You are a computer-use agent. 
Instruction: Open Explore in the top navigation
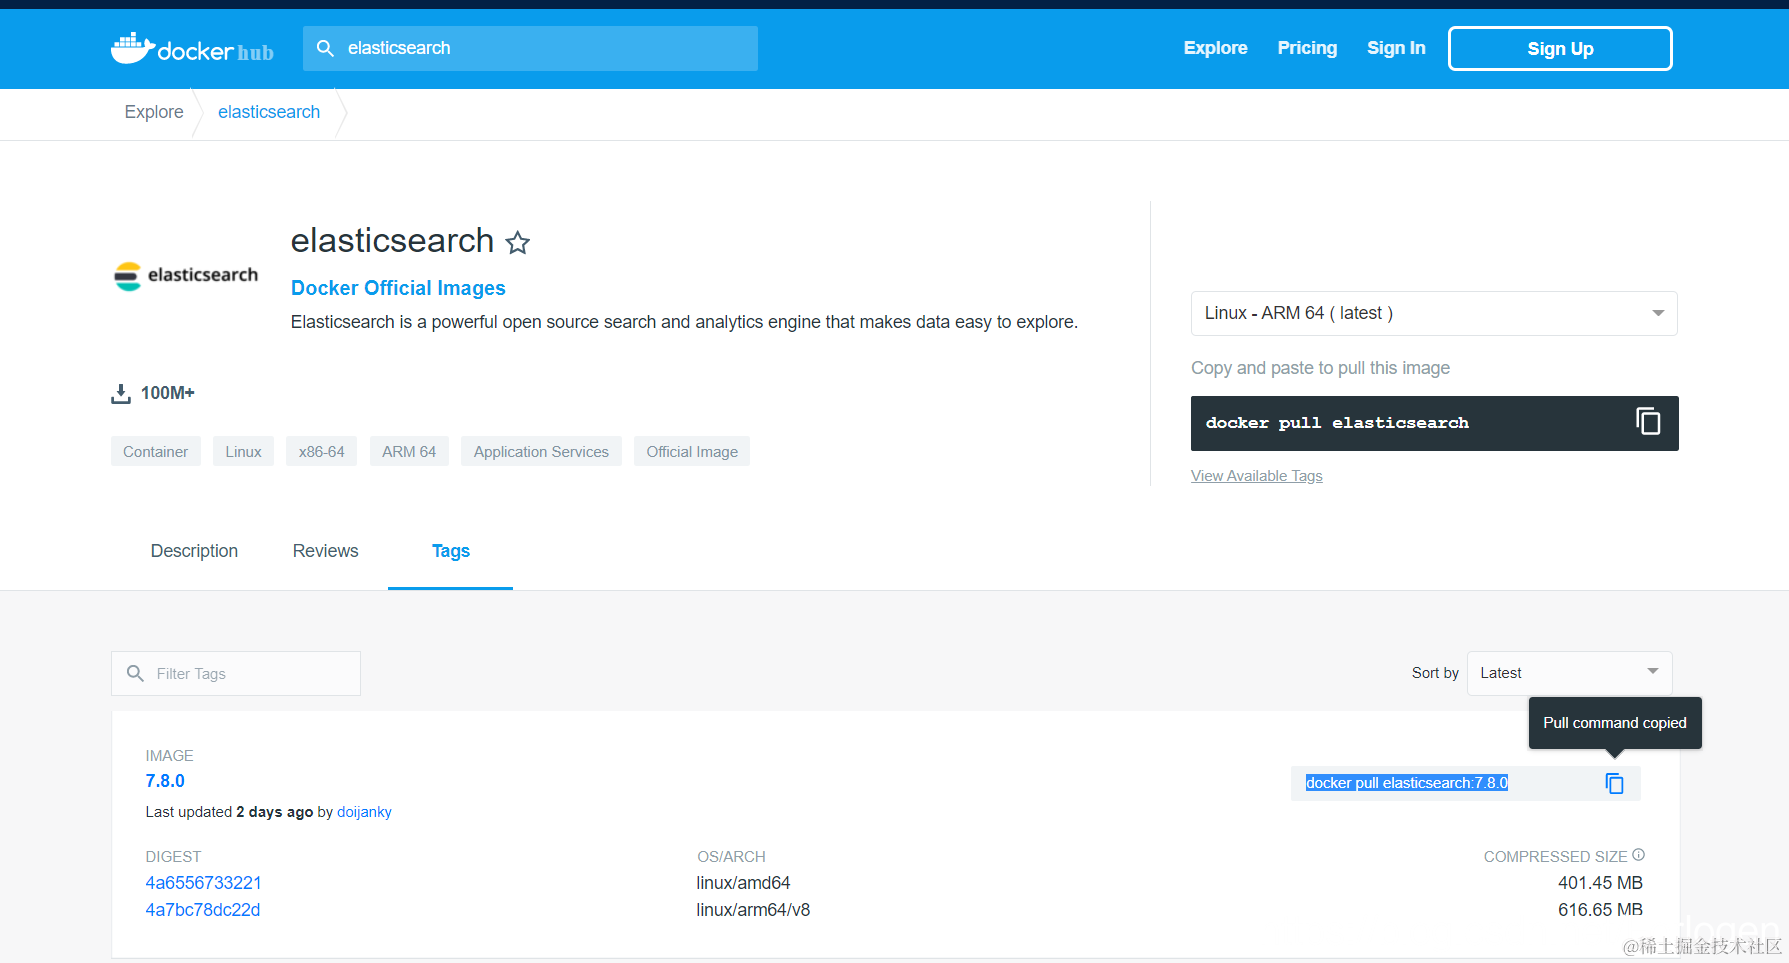click(1215, 48)
